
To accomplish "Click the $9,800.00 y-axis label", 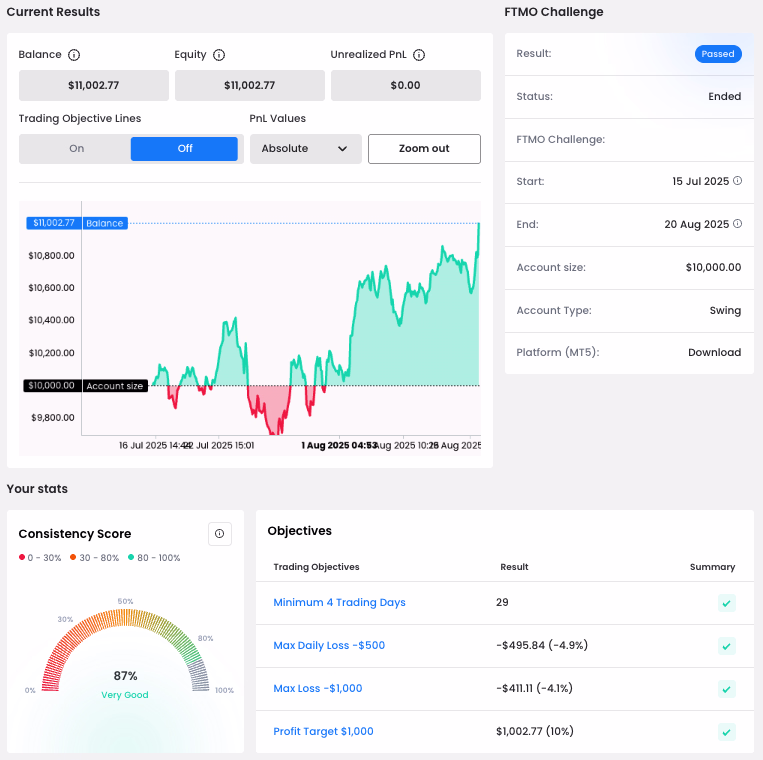I will 53,417.
